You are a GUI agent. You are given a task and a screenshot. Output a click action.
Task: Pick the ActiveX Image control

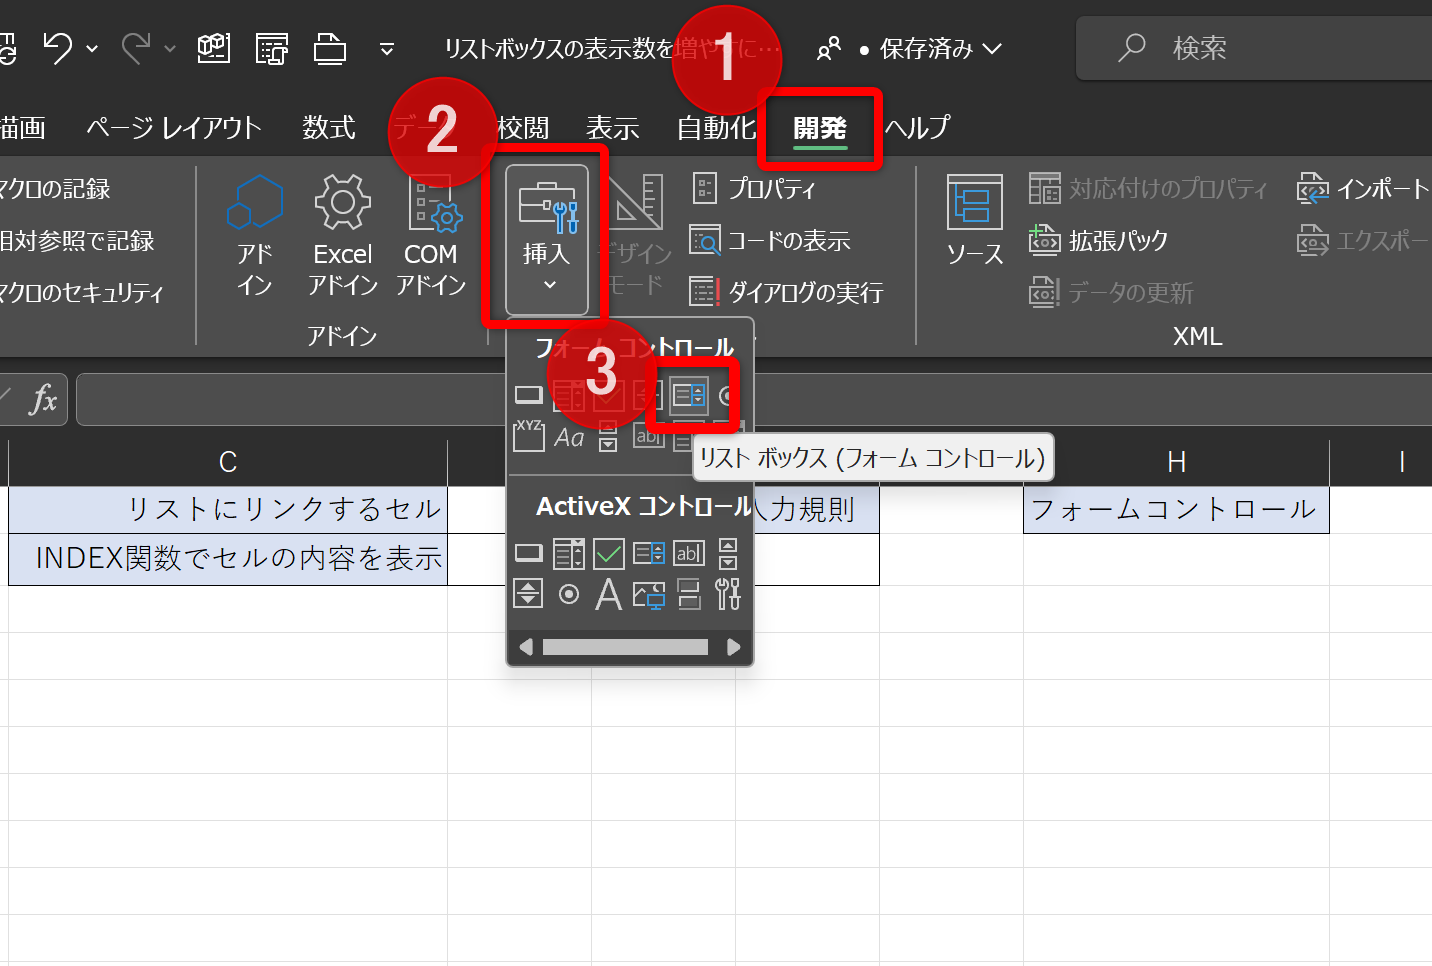[649, 595]
